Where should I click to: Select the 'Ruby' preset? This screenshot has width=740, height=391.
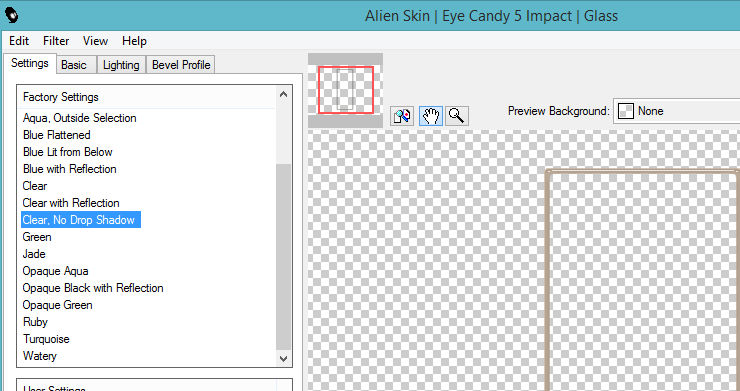pos(35,322)
